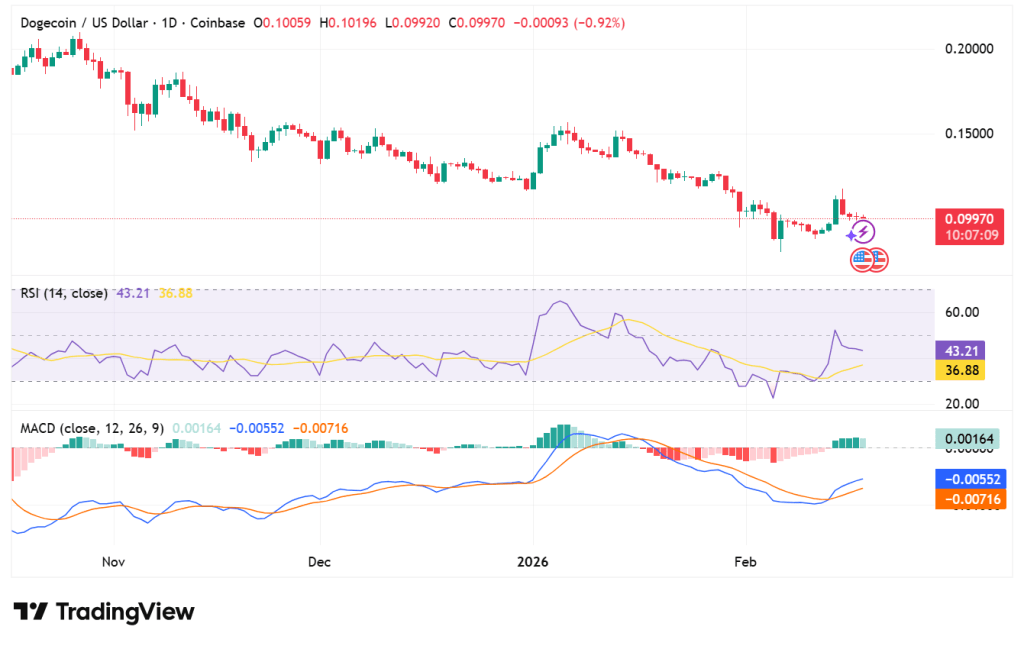1024x646 pixels.
Task: Click the blue -0.00552 value beside MACD title
Action: point(257,428)
